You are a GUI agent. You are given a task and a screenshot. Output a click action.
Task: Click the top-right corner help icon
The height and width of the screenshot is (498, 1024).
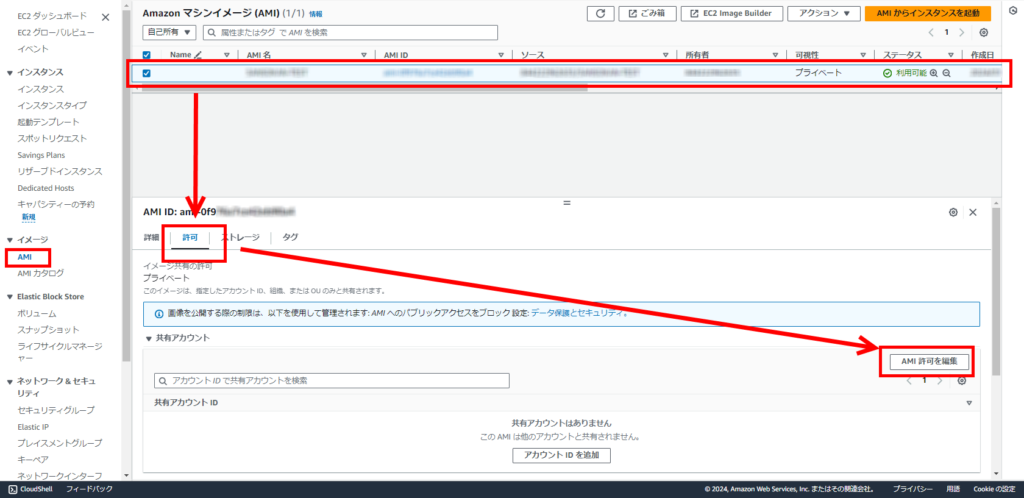[1012, 10]
